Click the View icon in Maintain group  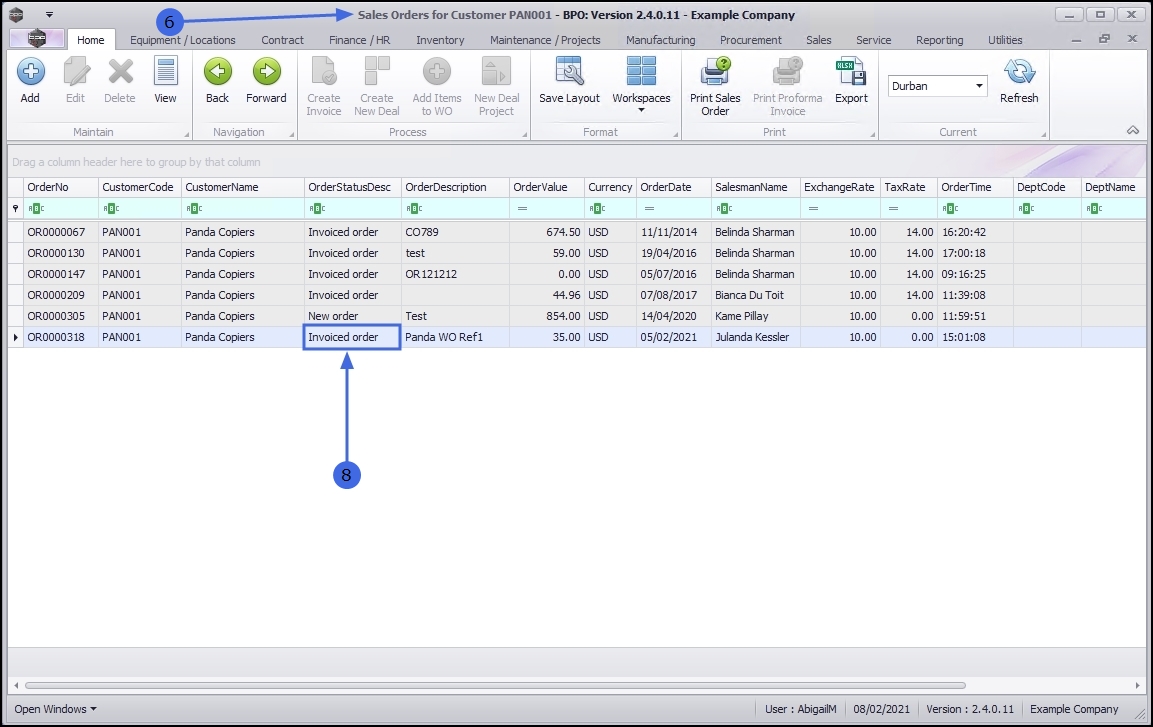pyautogui.click(x=165, y=80)
